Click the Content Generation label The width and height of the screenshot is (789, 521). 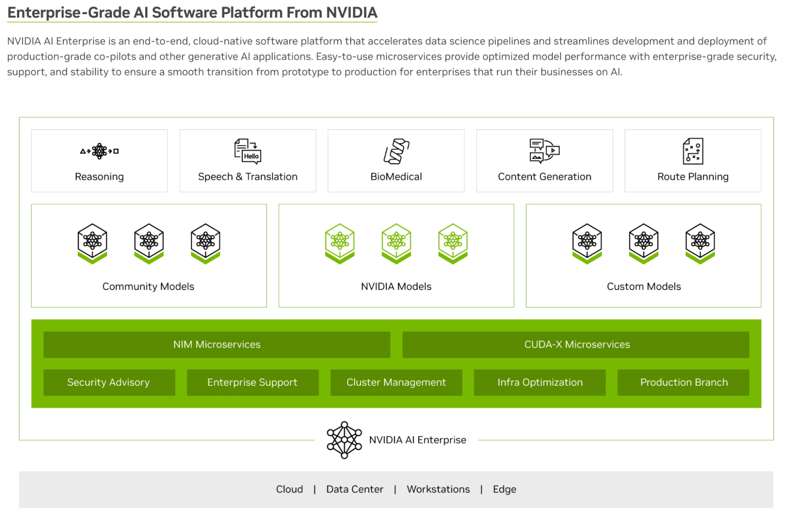544,177
